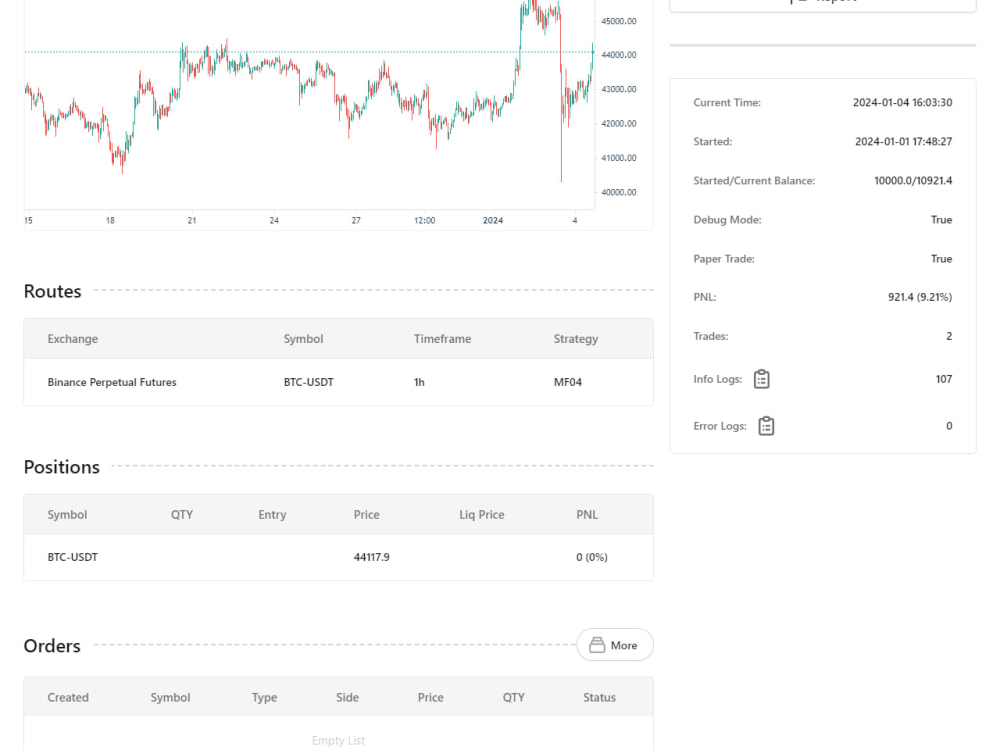Click the 44000.00 label on price axis
Viewport: 1000px width, 750px height.
coord(619,55)
